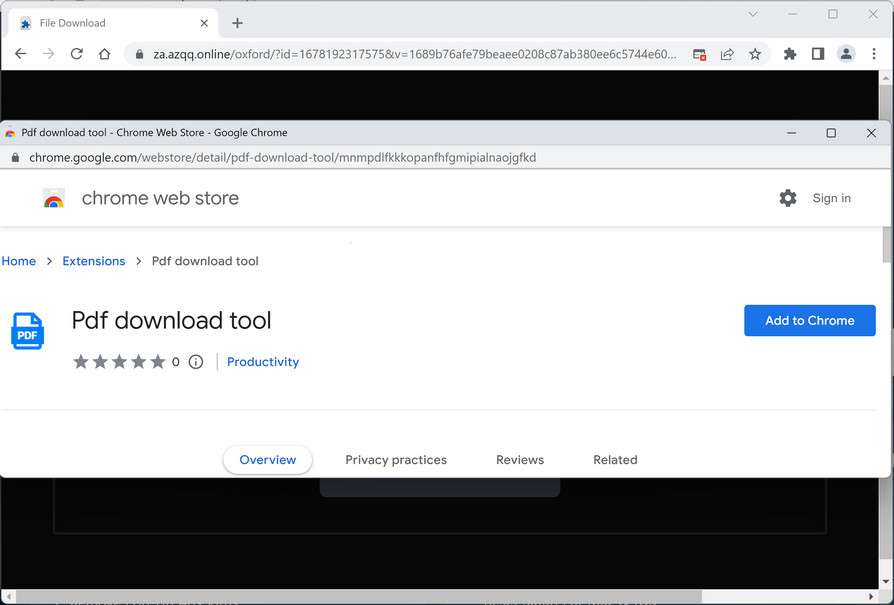This screenshot has width=894, height=605.
Task: Minimize the Chrome Web Store popup window
Action: [x=791, y=133]
